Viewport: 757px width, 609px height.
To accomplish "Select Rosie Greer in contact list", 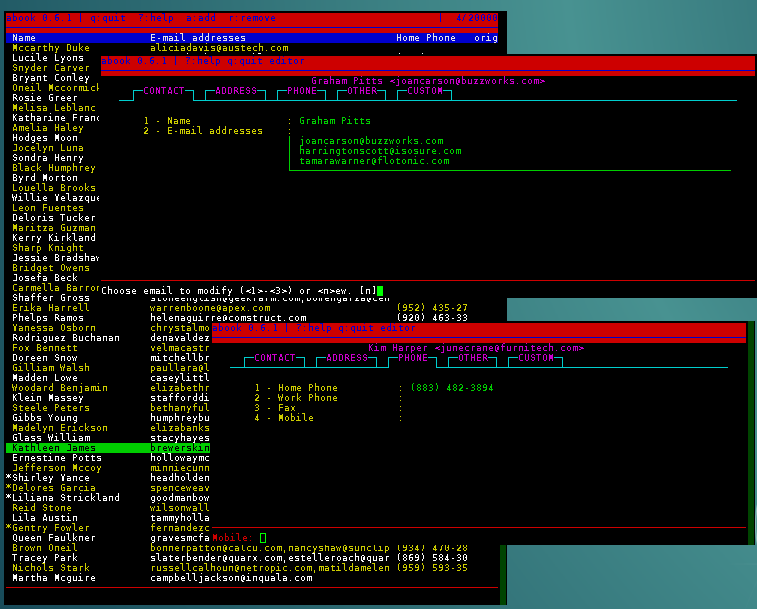I will click(x=44, y=98).
